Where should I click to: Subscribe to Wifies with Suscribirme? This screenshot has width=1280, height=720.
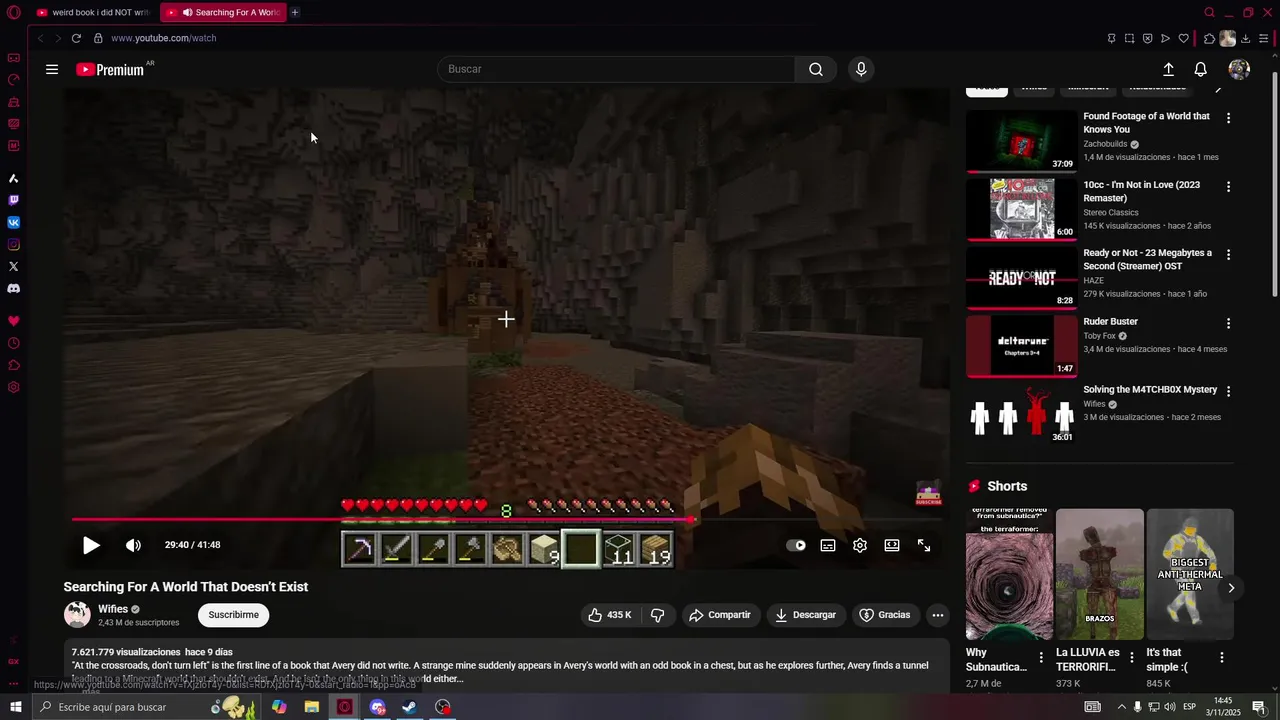coord(233,615)
